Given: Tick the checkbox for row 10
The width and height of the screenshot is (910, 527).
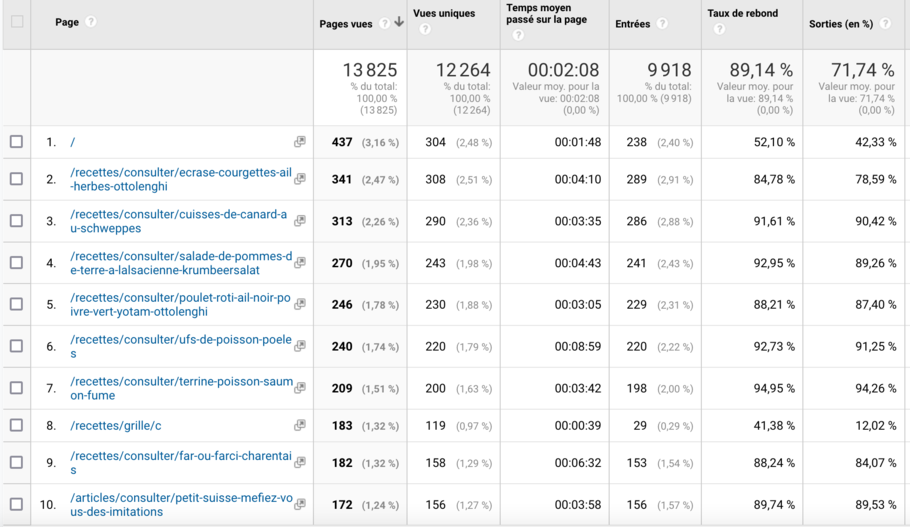Looking at the screenshot, I should coord(16,505).
